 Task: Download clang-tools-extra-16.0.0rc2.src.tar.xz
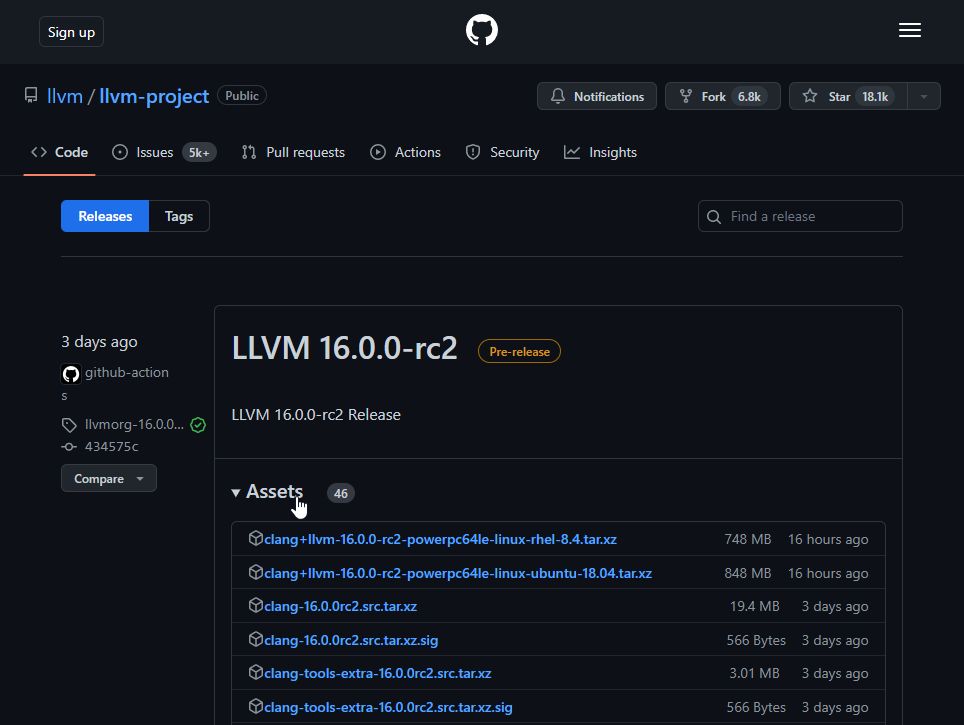pos(378,673)
